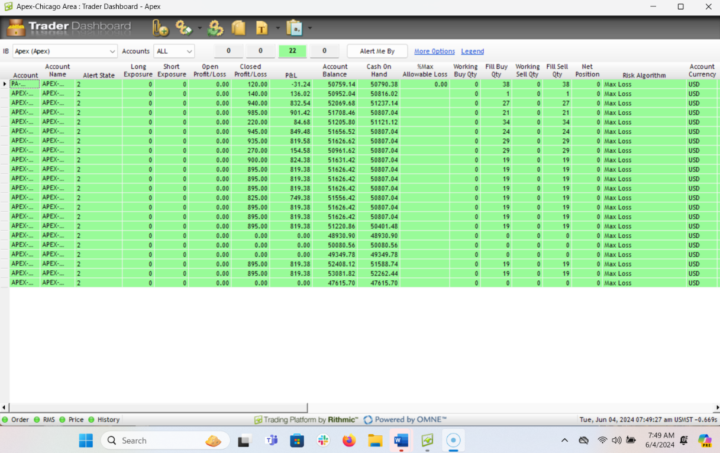Open Firefox from the taskbar
This screenshot has height=453, width=720.
tap(349, 441)
